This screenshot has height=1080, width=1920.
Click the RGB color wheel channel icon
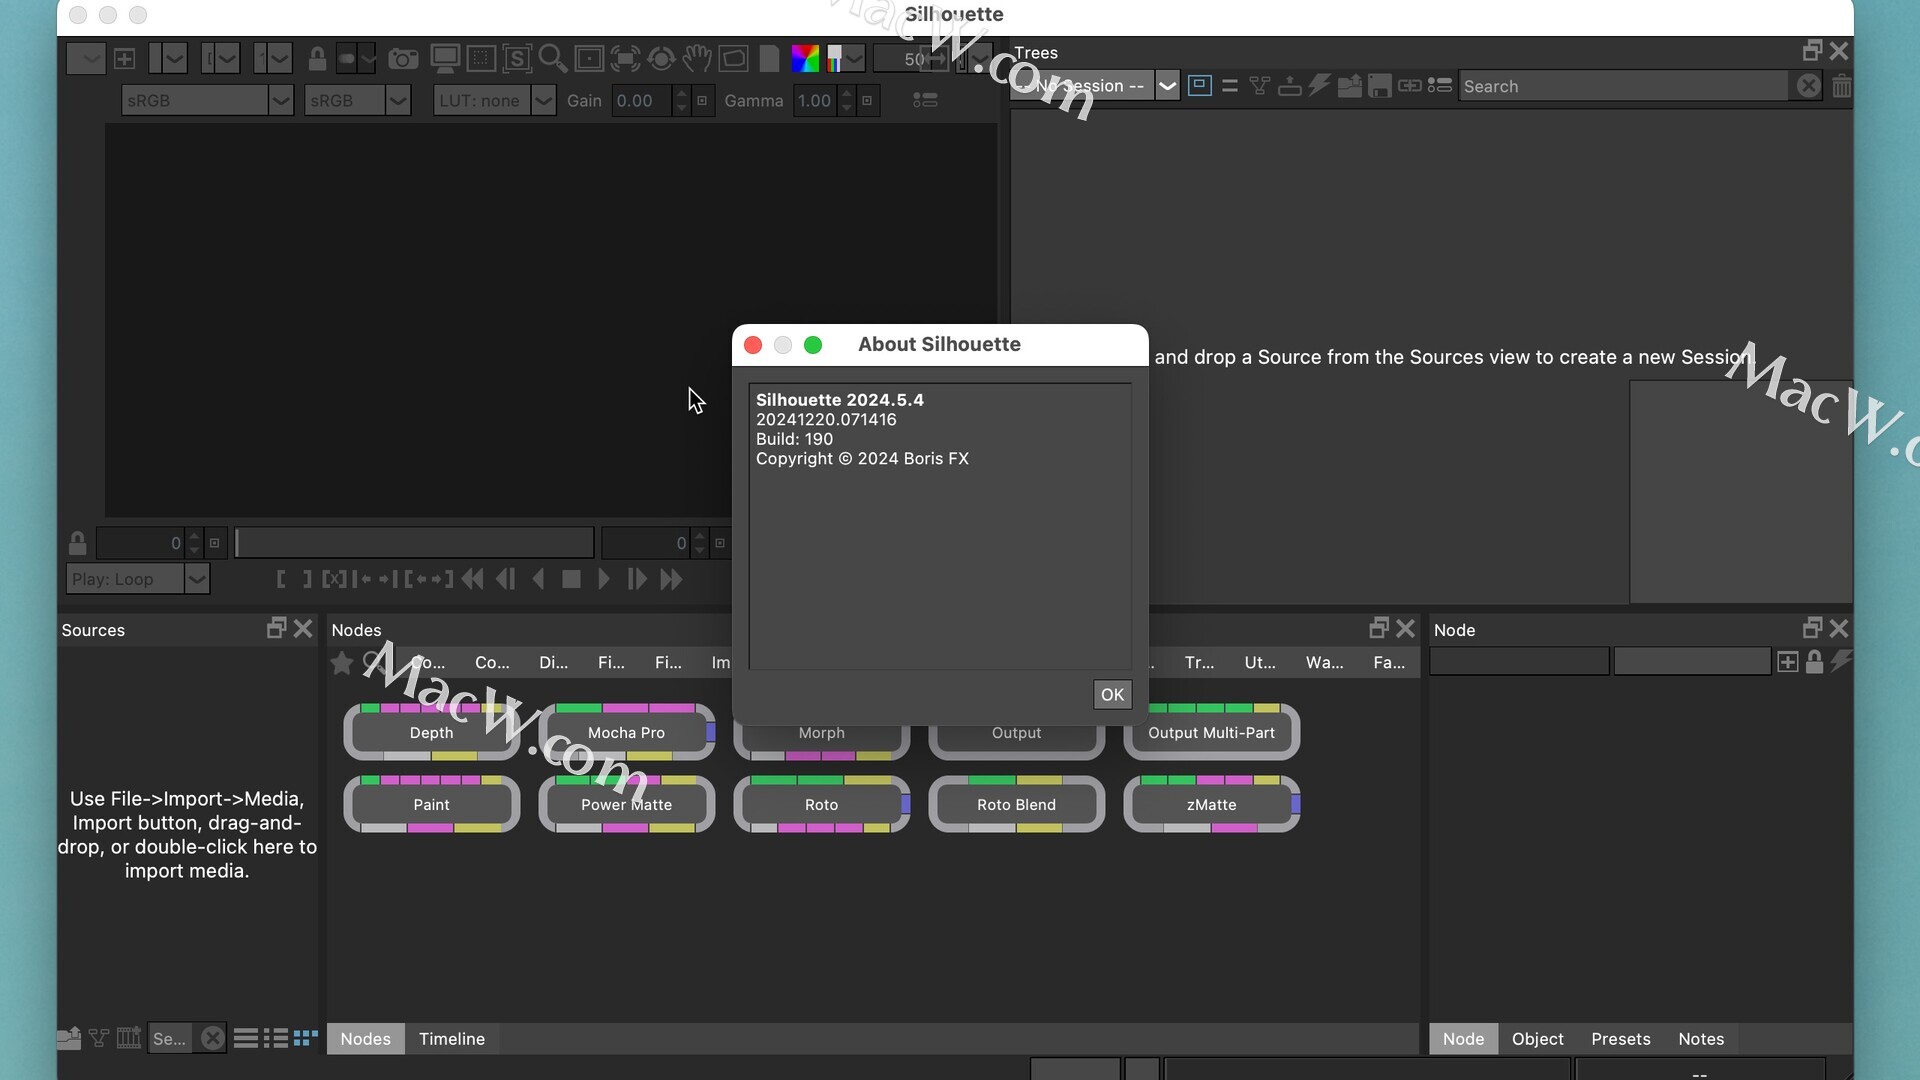coord(805,59)
